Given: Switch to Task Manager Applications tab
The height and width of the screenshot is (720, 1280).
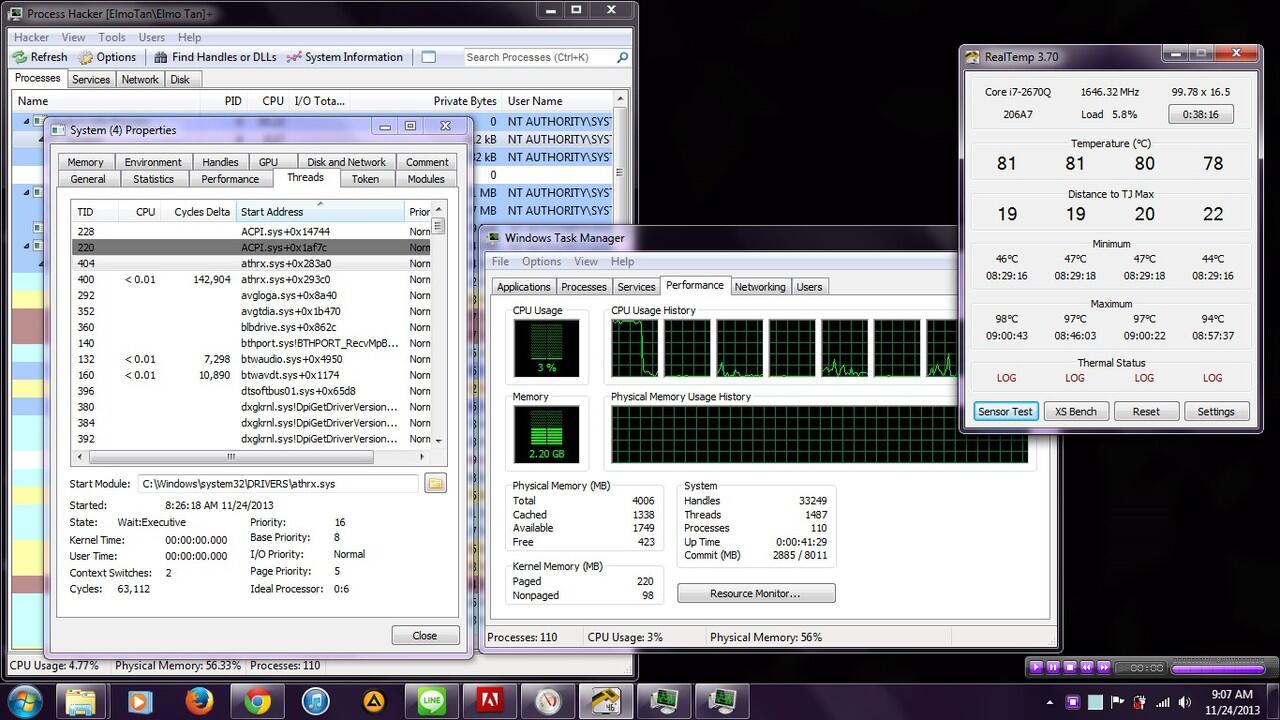Looking at the screenshot, I should coord(524,287).
